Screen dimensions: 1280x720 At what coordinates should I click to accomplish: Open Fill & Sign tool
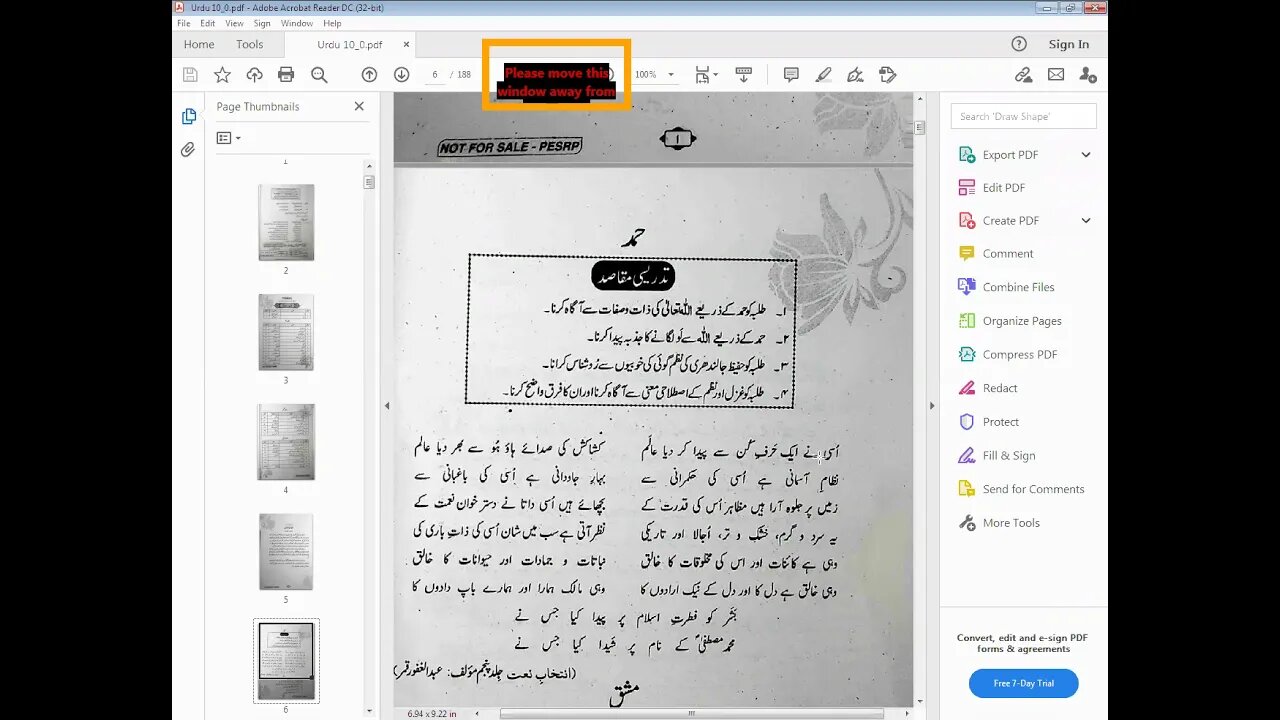tap(1008, 456)
